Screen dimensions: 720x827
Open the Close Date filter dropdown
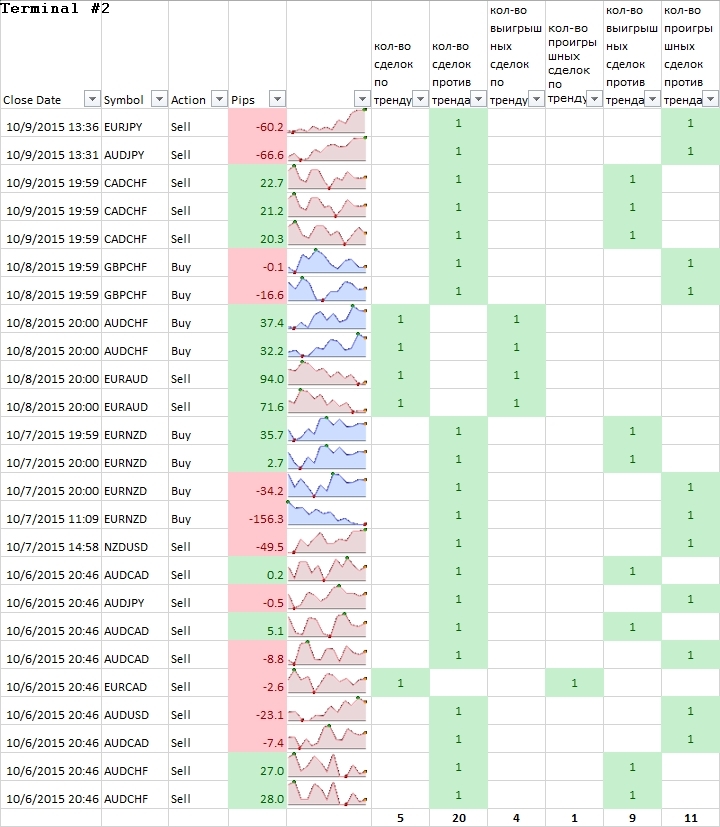tap(92, 99)
